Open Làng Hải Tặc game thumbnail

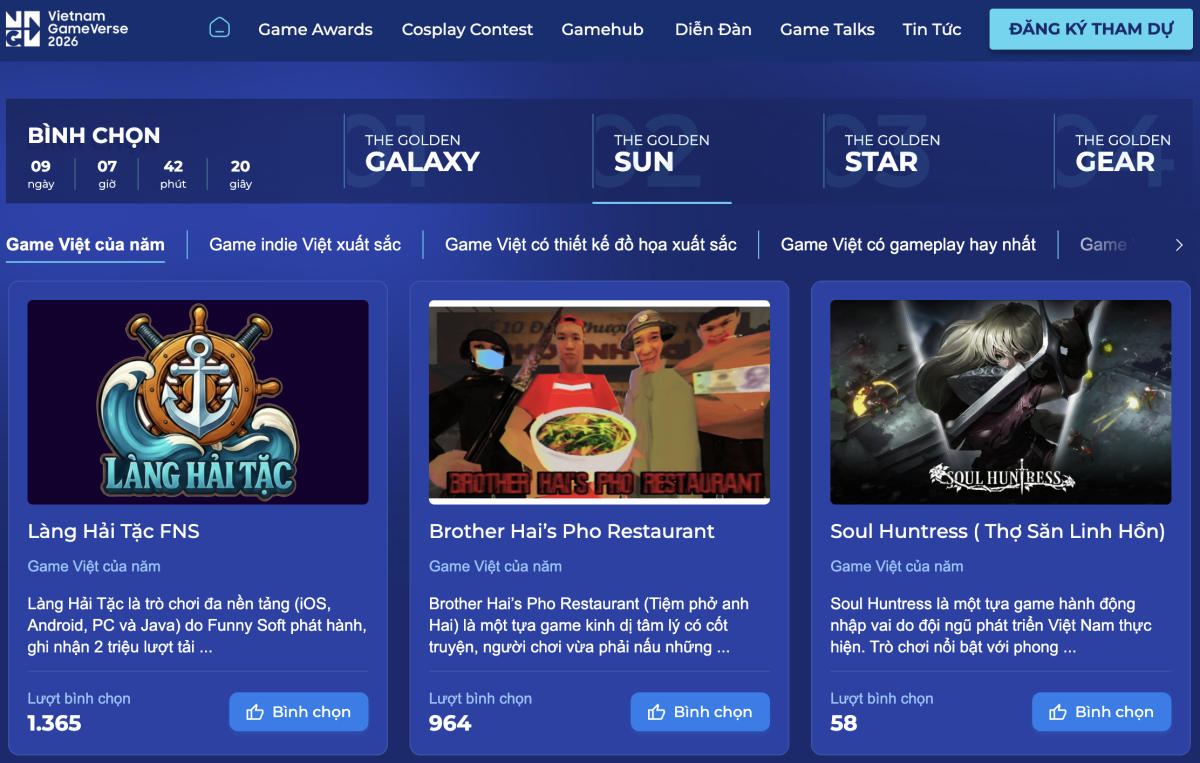coord(198,402)
